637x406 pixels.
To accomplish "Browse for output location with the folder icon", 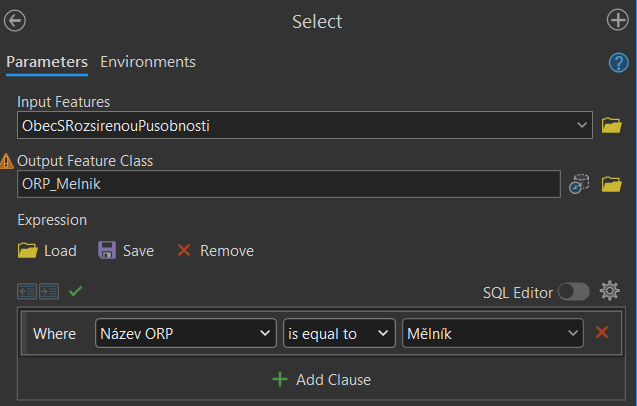I will pyautogui.click(x=611, y=184).
